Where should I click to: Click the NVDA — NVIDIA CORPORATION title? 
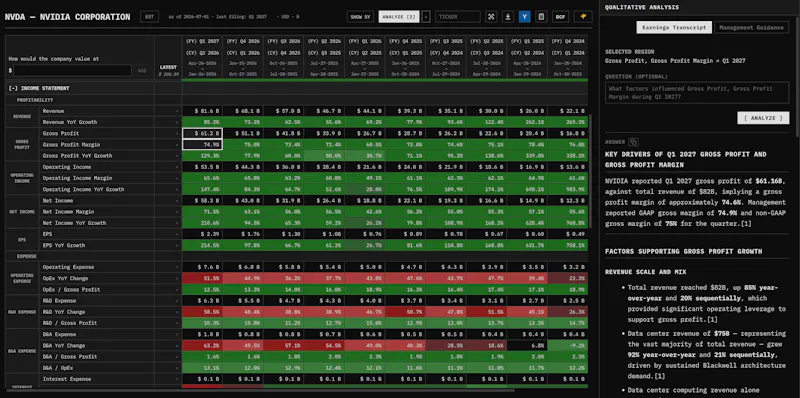coord(67,17)
